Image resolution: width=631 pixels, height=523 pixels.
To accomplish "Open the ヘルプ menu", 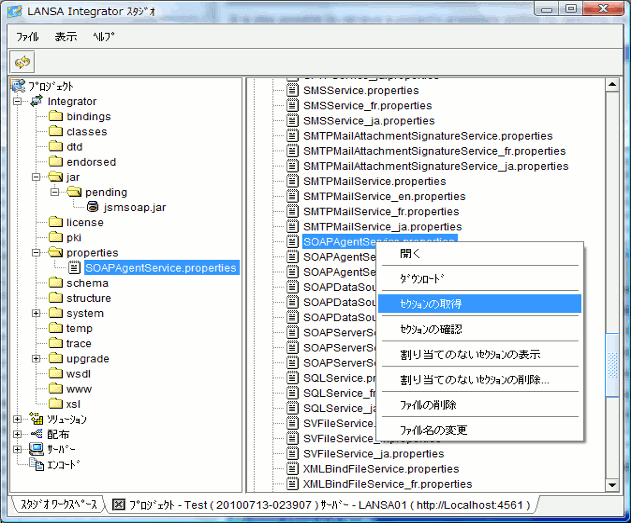I will pyautogui.click(x=103, y=37).
